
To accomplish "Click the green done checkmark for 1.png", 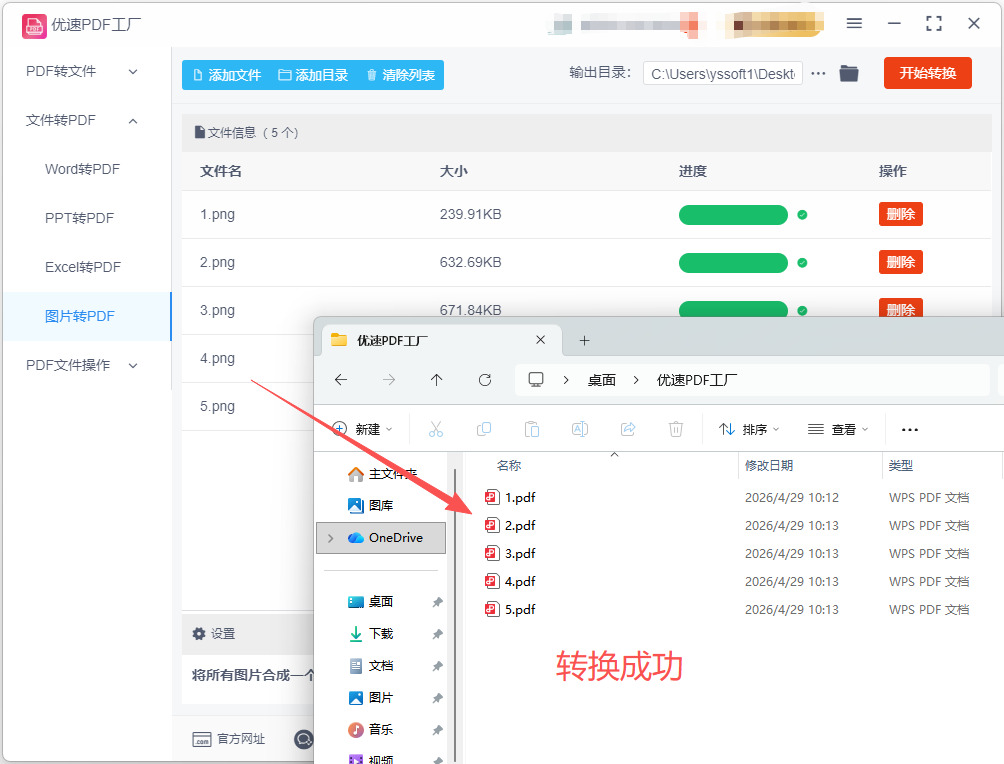I will point(802,215).
